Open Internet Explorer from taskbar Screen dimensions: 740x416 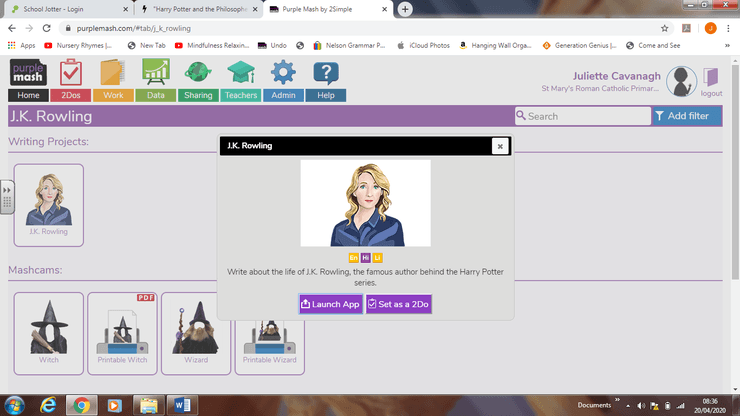point(48,405)
